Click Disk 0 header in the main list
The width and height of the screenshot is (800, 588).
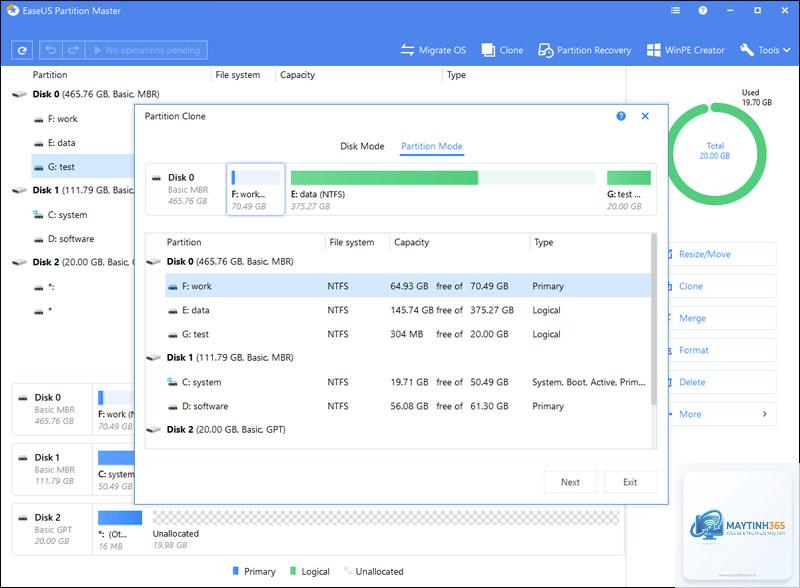(x=95, y=94)
